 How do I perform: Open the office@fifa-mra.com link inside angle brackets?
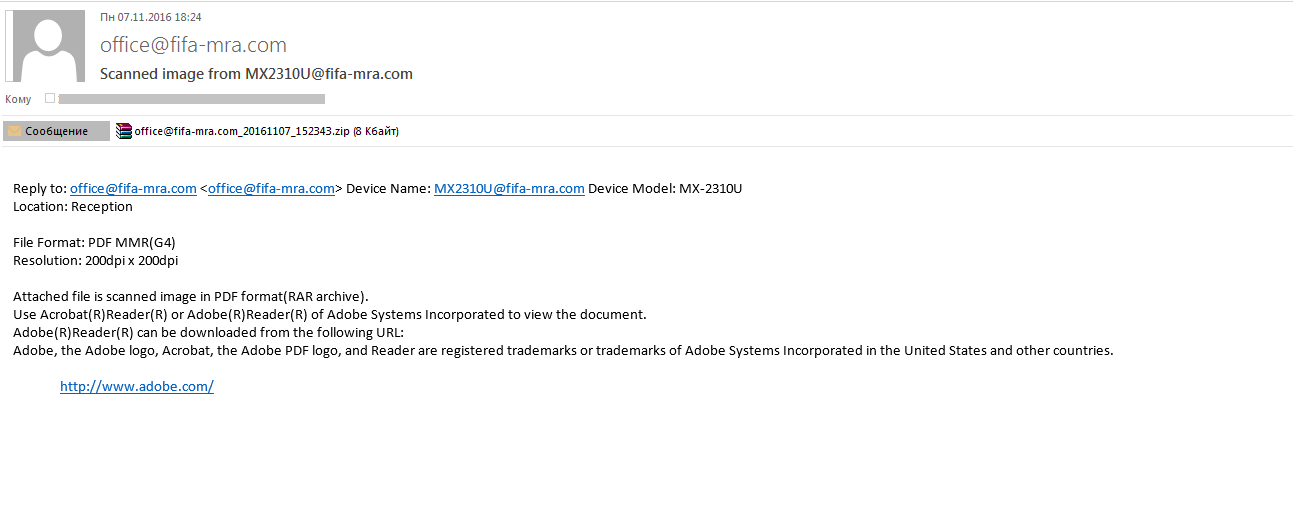[x=271, y=188]
